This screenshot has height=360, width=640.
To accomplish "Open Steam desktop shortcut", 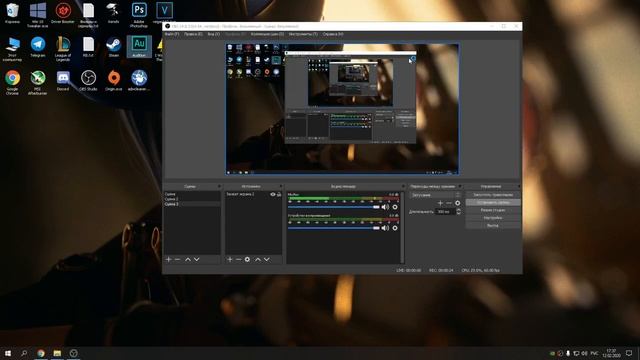I will point(113,47).
